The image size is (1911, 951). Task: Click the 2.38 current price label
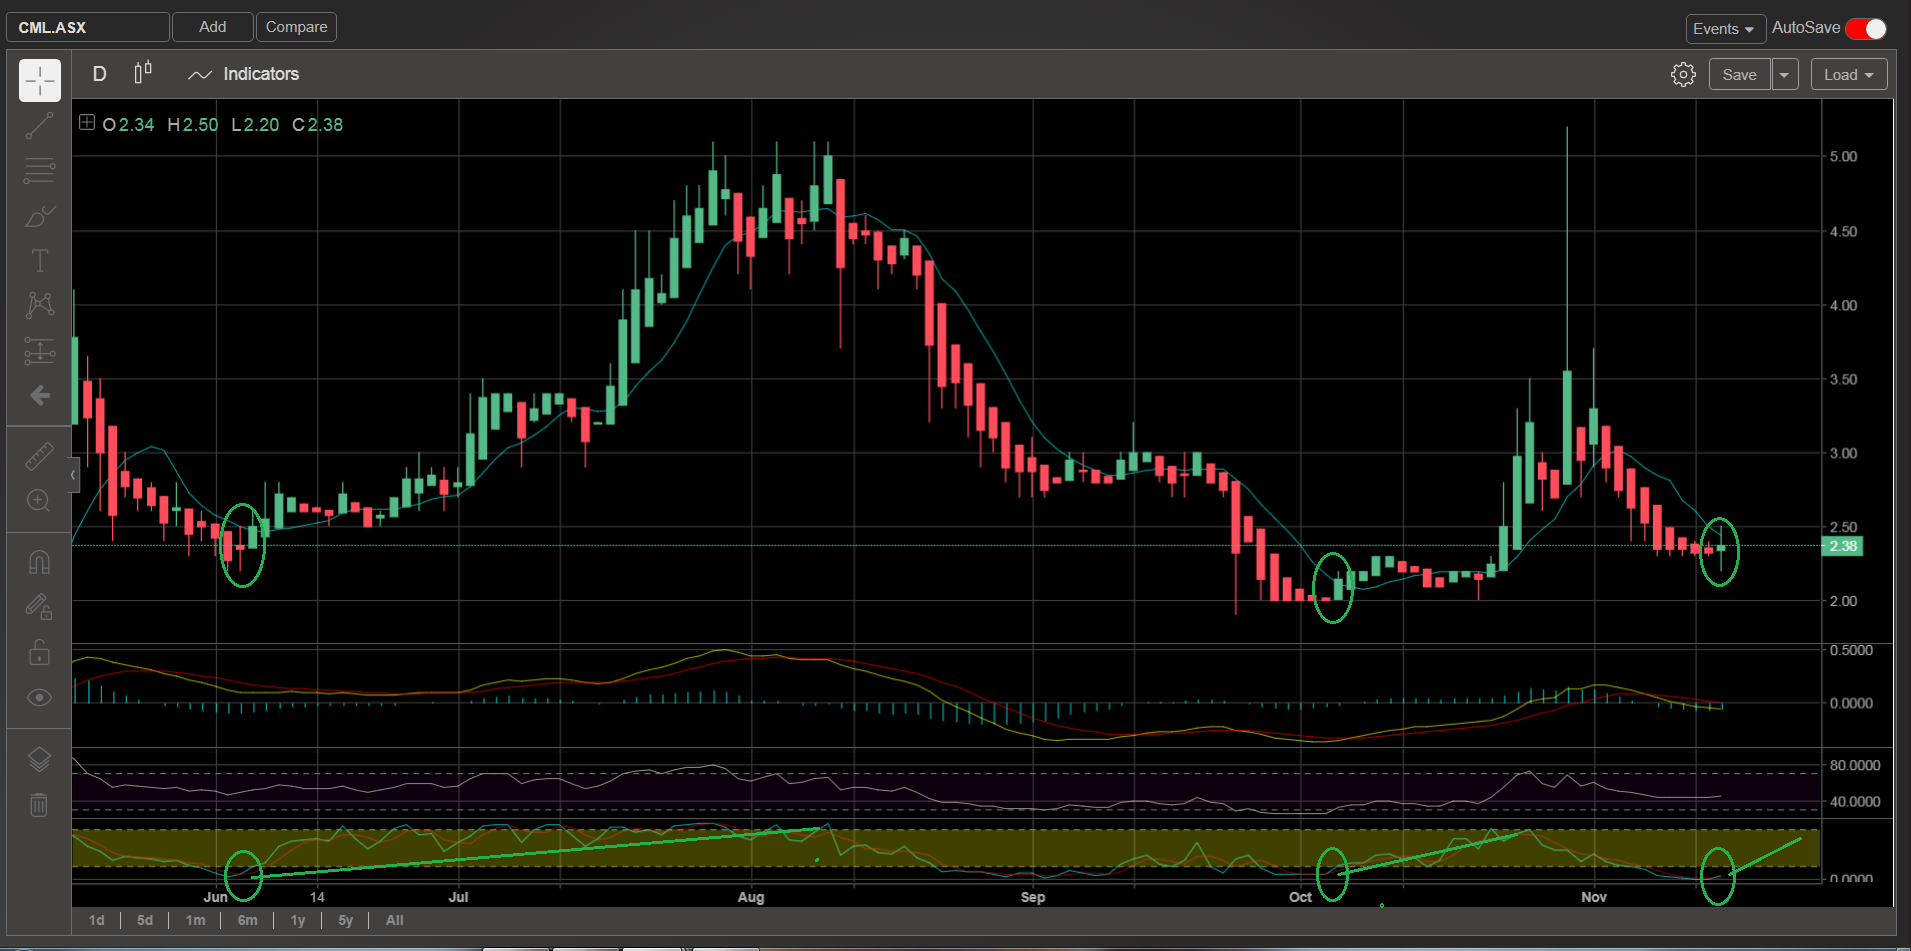tap(1842, 546)
